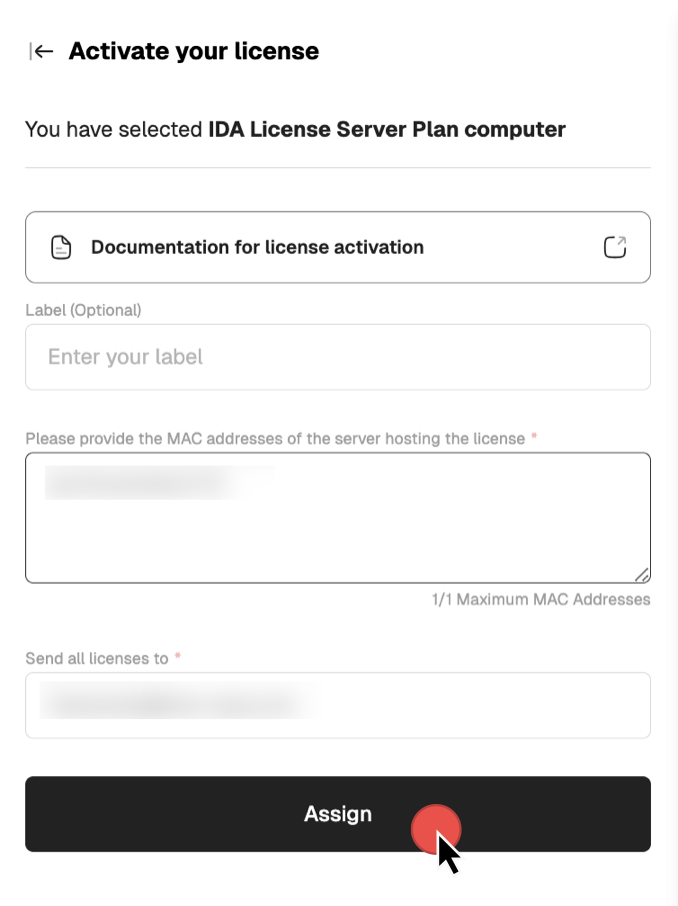Image resolution: width=678 pixels, height=906 pixels.
Task: Click the MAC addresses field caption text
Action: pyautogui.click(x=275, y=438)
